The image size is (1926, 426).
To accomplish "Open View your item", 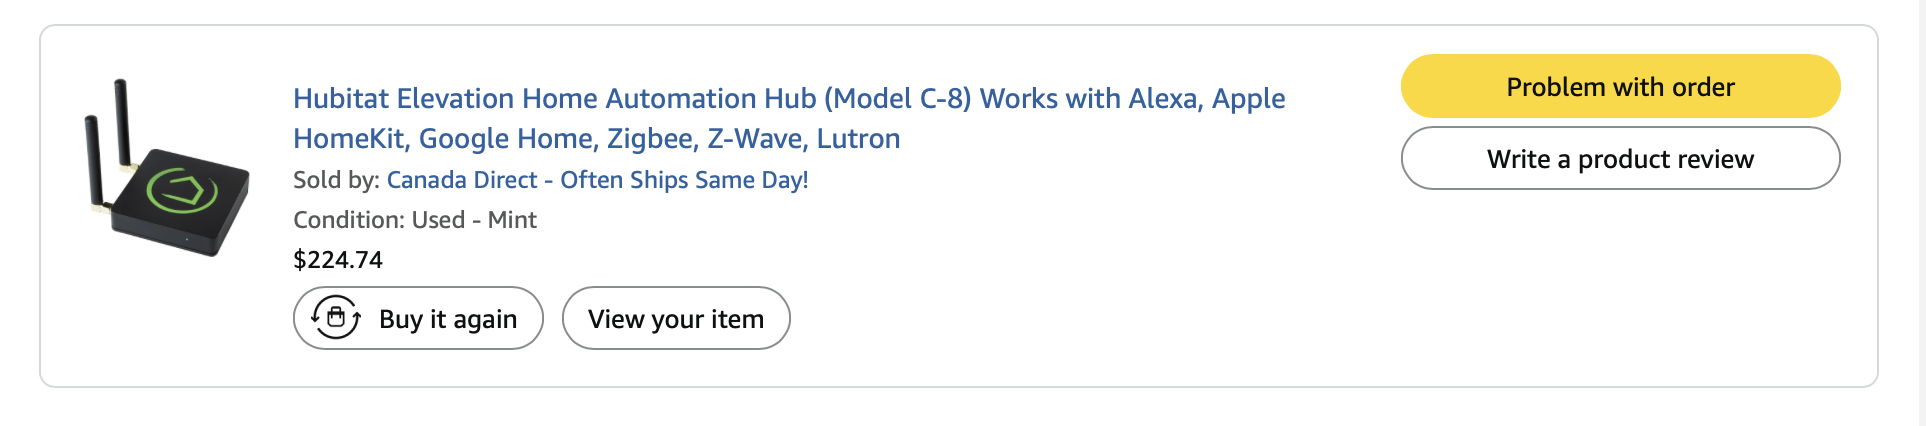I will click(x=676, y=318).
